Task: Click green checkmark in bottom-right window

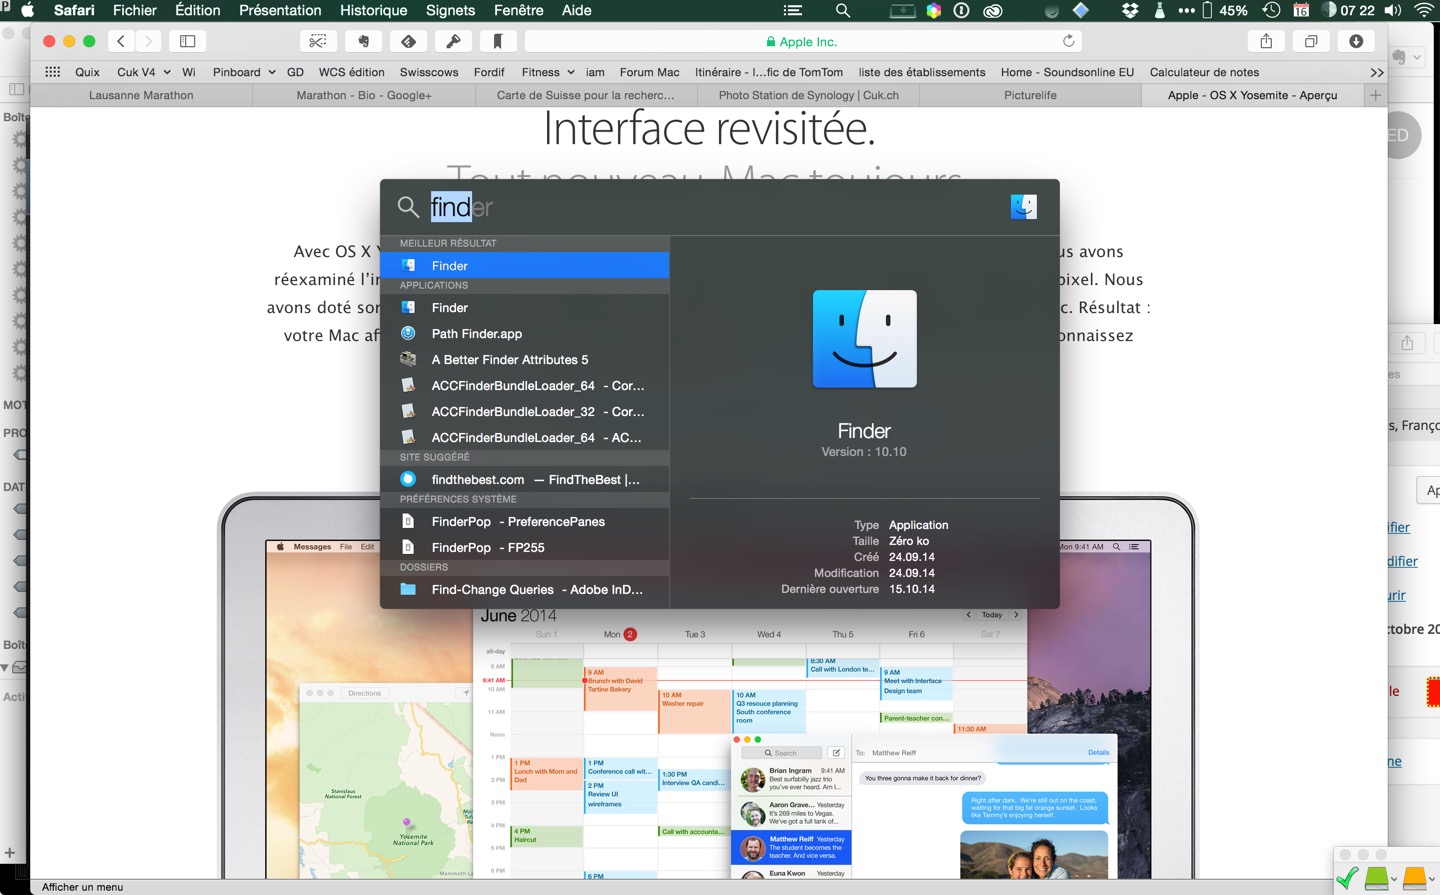Action: [x=1348, y=878]
